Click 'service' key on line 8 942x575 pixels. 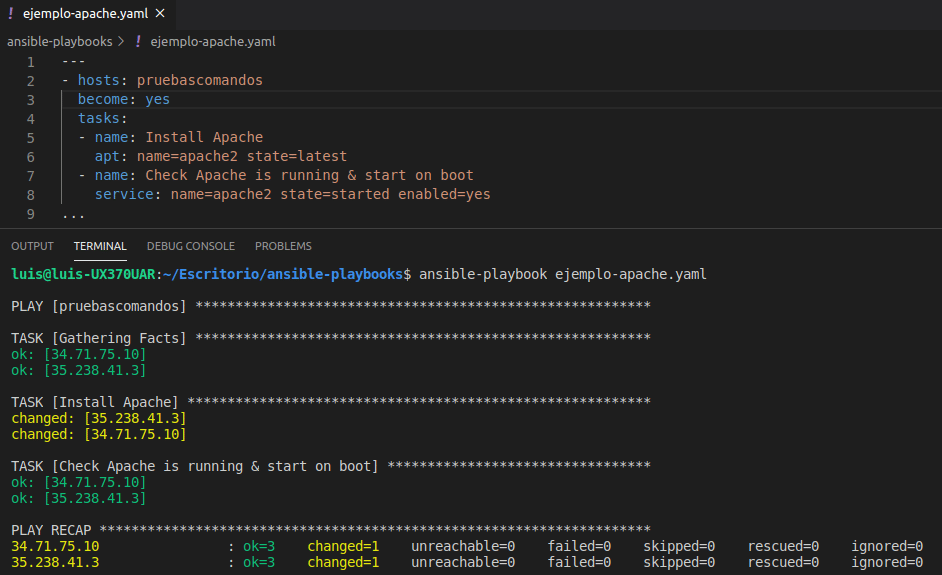click(x=124, y=195)
